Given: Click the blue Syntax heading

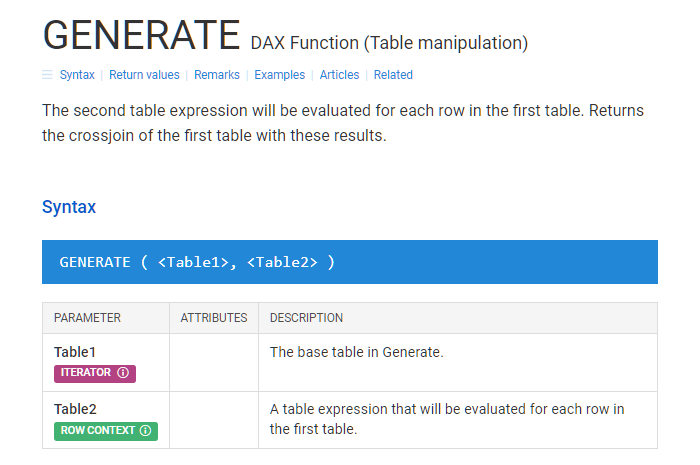Looking at the screenshot, I should [69, 207].
